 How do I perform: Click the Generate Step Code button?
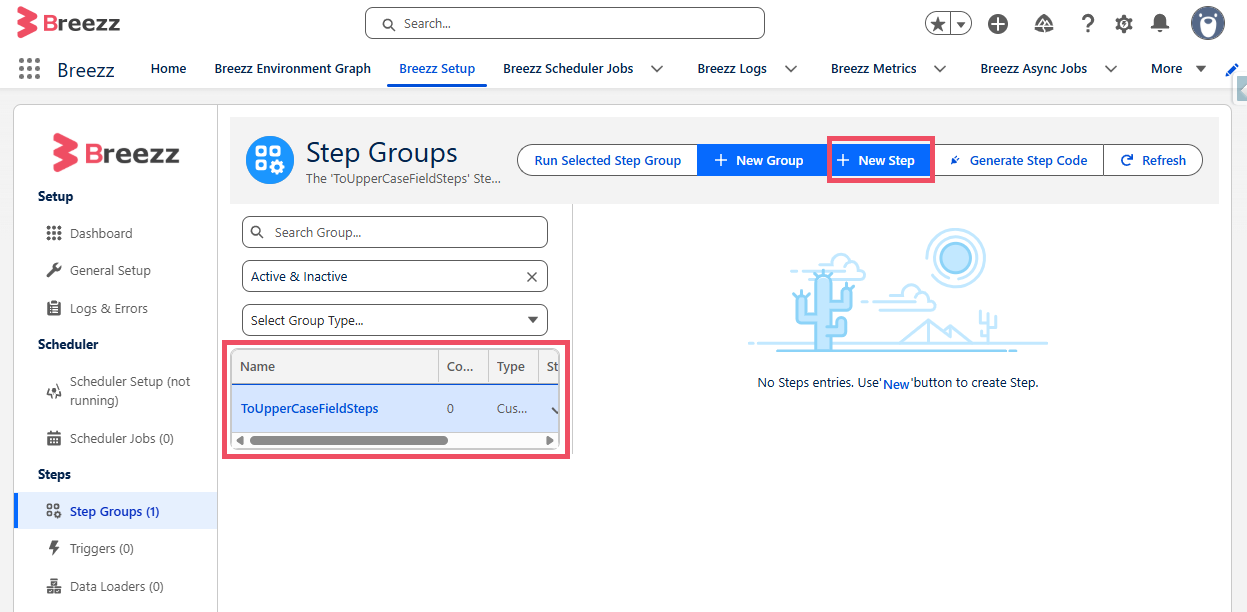tap(1019, 160)
